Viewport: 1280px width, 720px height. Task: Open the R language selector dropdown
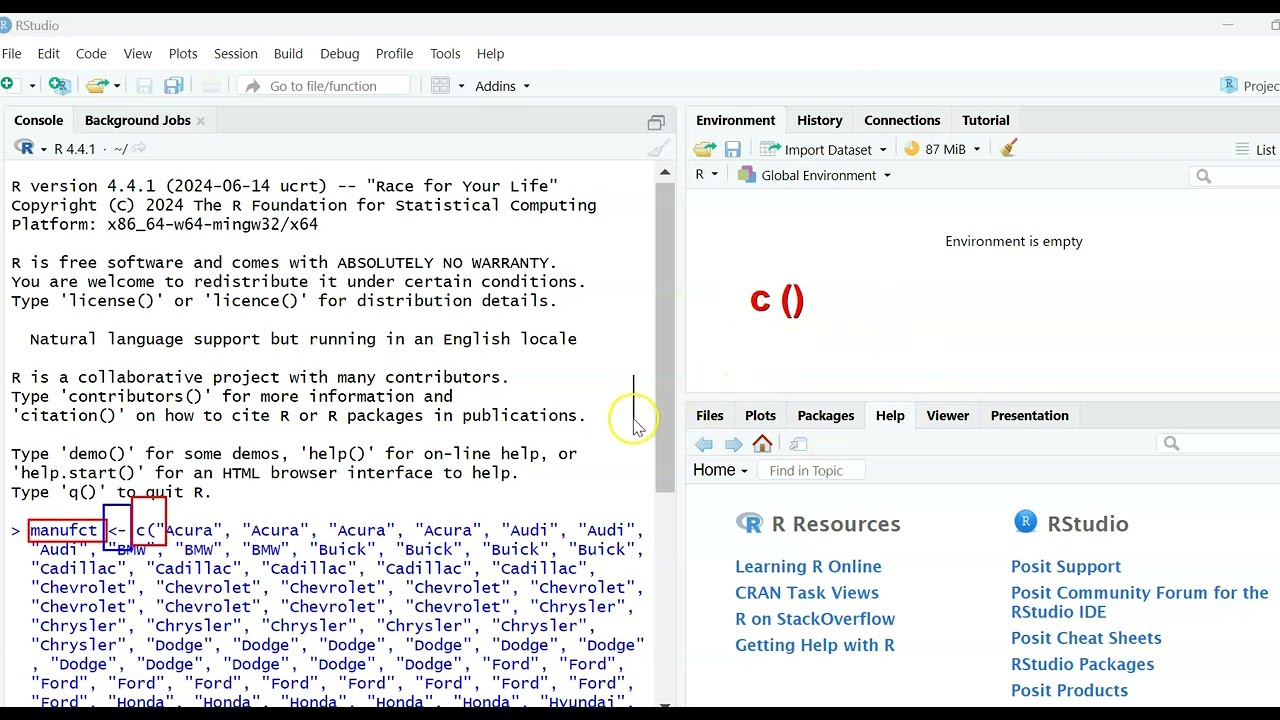[x=707, y=175]
